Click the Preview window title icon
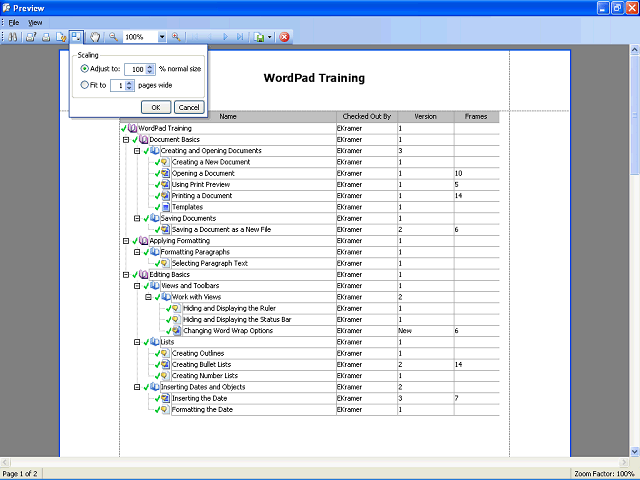 click(6, 8)
